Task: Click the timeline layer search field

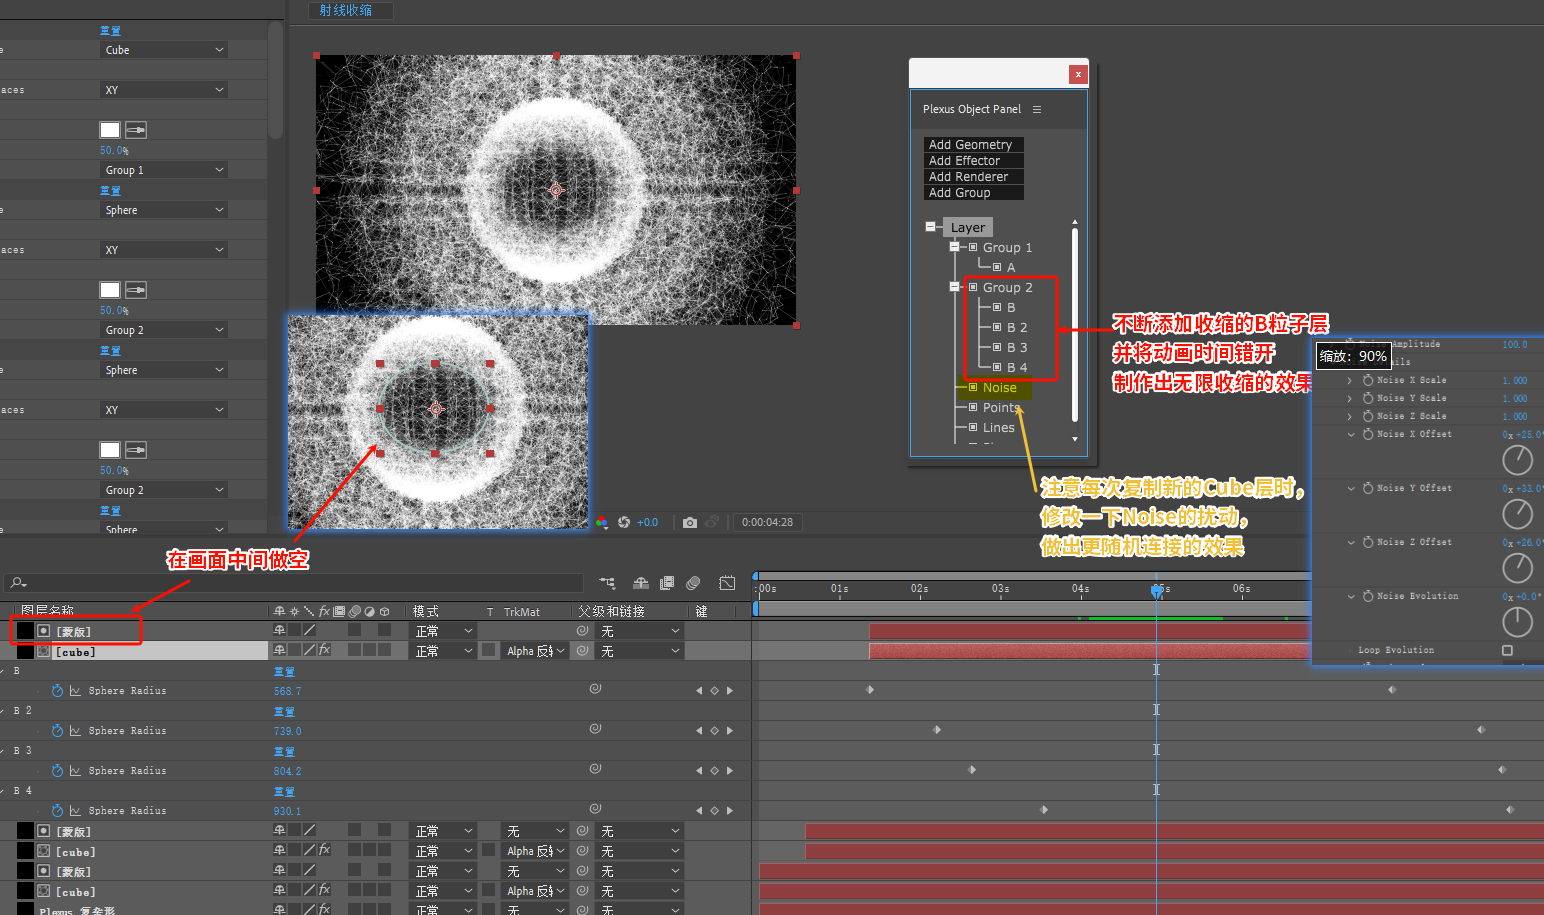Action: tap(295, 582)
